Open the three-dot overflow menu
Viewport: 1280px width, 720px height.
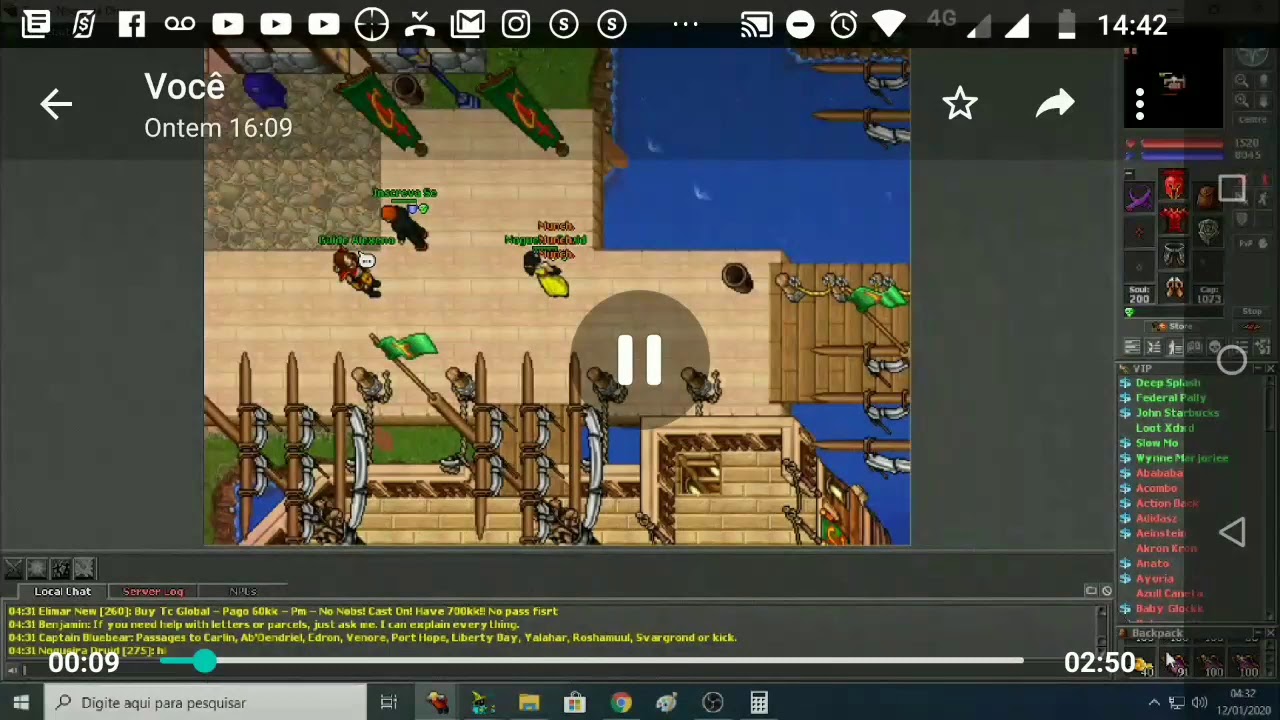1140,104
